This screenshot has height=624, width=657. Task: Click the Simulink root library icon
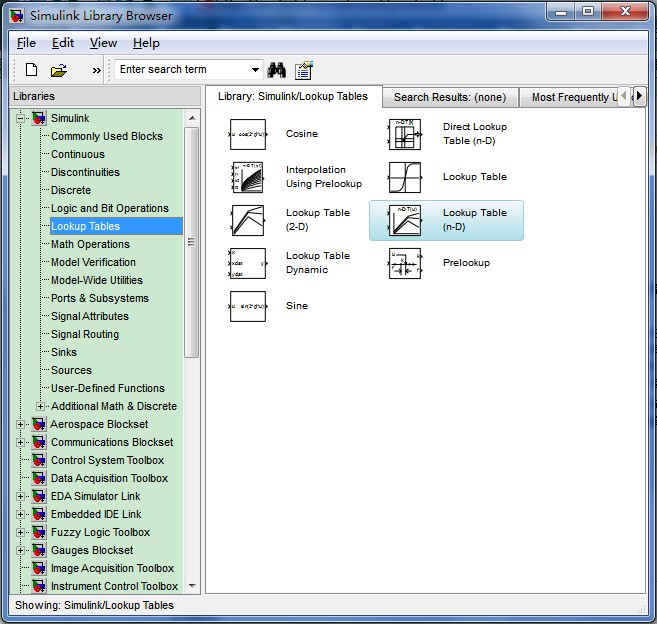click(x=39, y=118)
